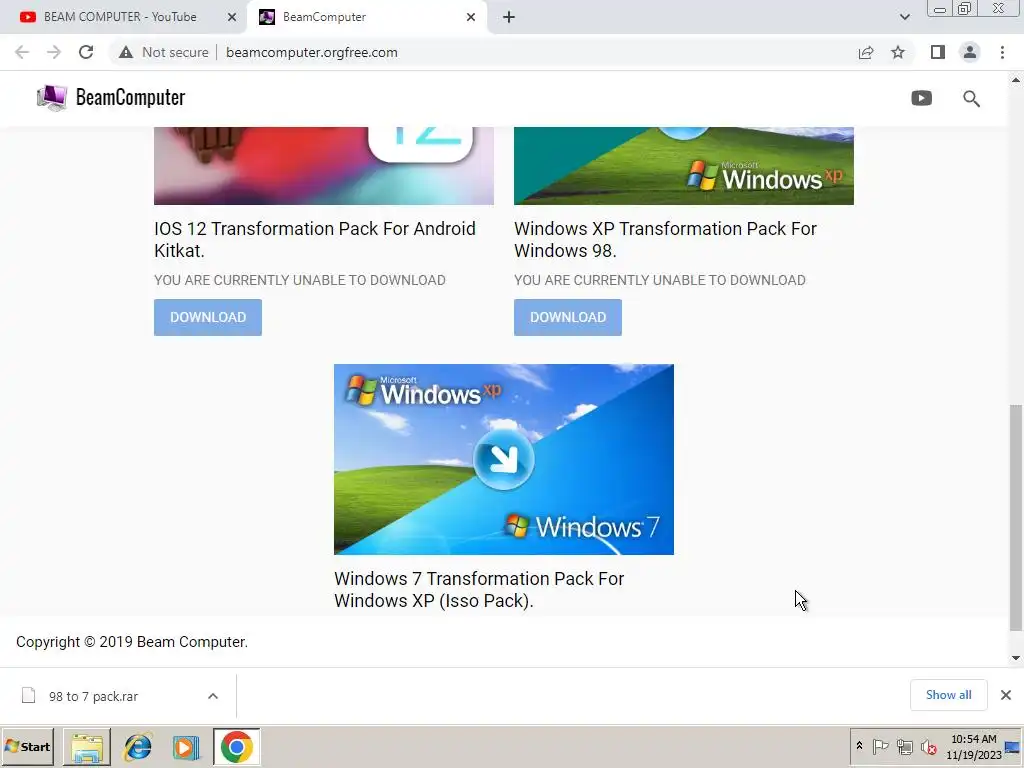Close the downloads bar
The height and width of the screenshot is (768, 1024).
pyautogui.click(x=1006, y=695)
